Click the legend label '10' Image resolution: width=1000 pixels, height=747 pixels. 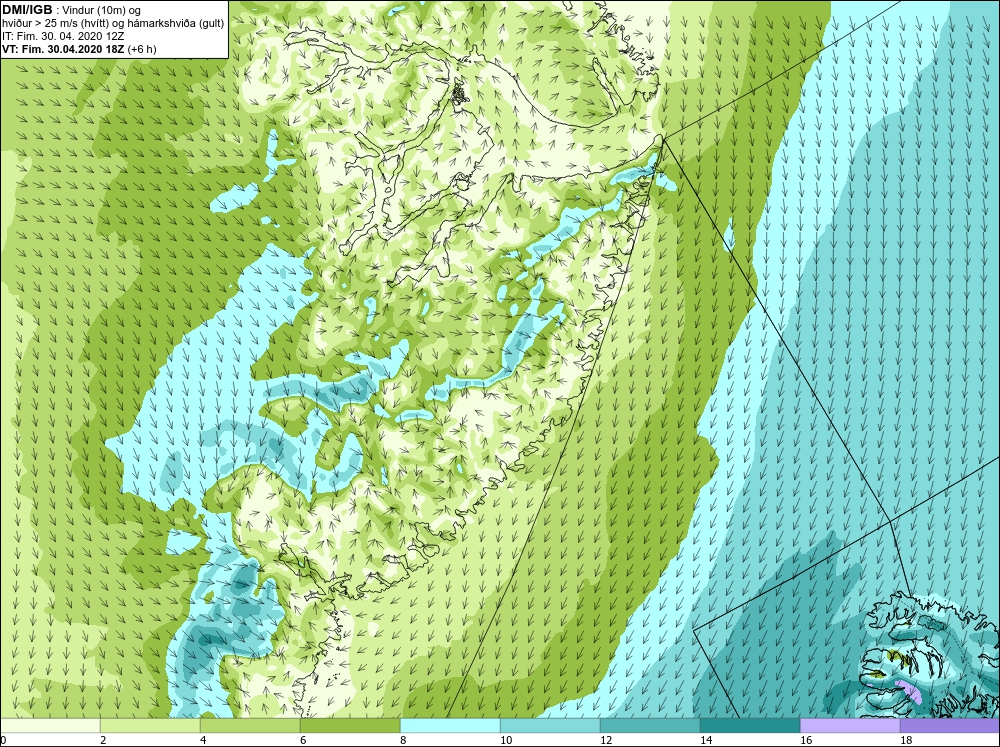click(x=506, y=740)
